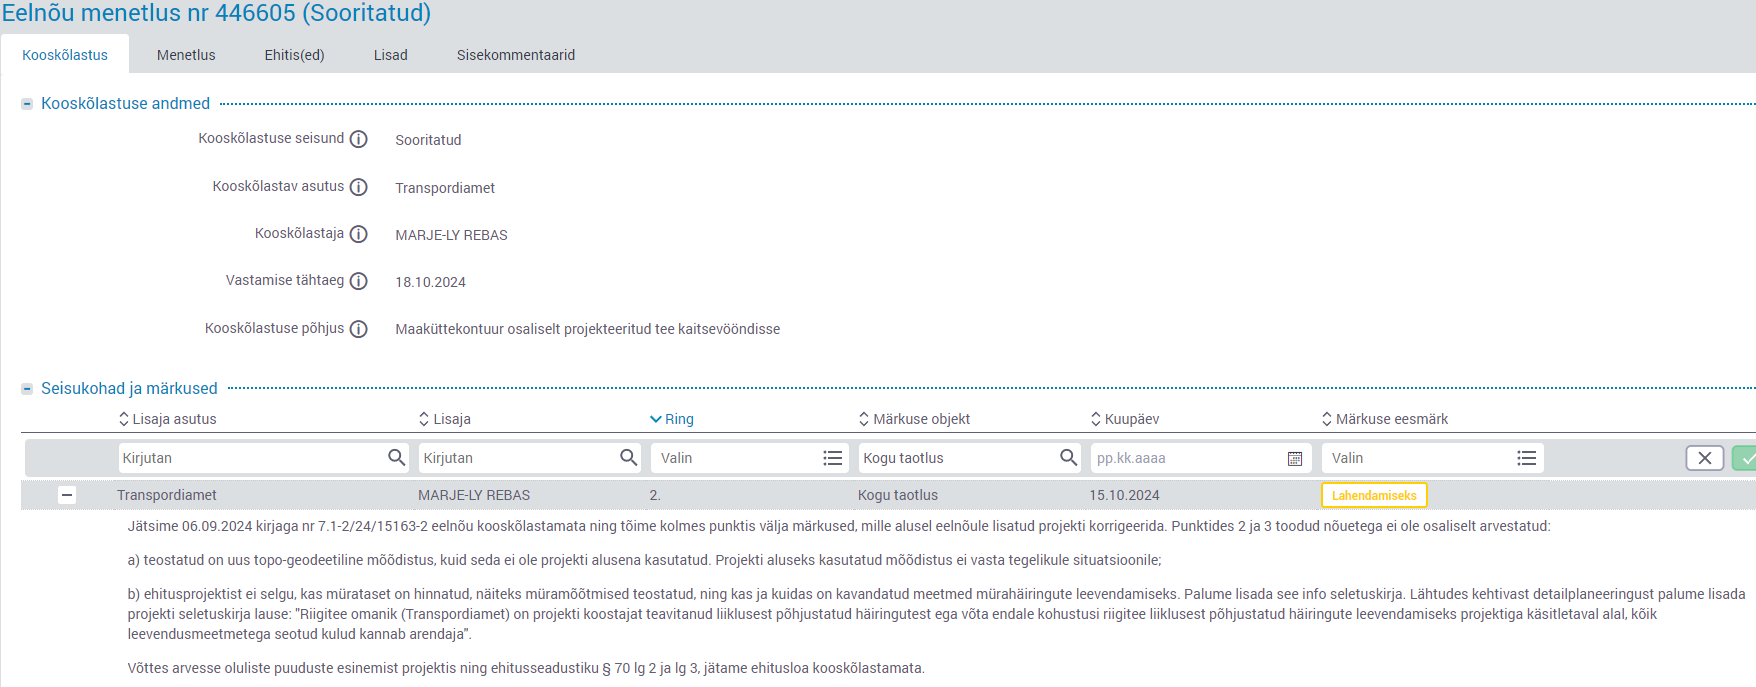Open info icon for Kooskõlastuse põhjus

[x=358, y=329]
